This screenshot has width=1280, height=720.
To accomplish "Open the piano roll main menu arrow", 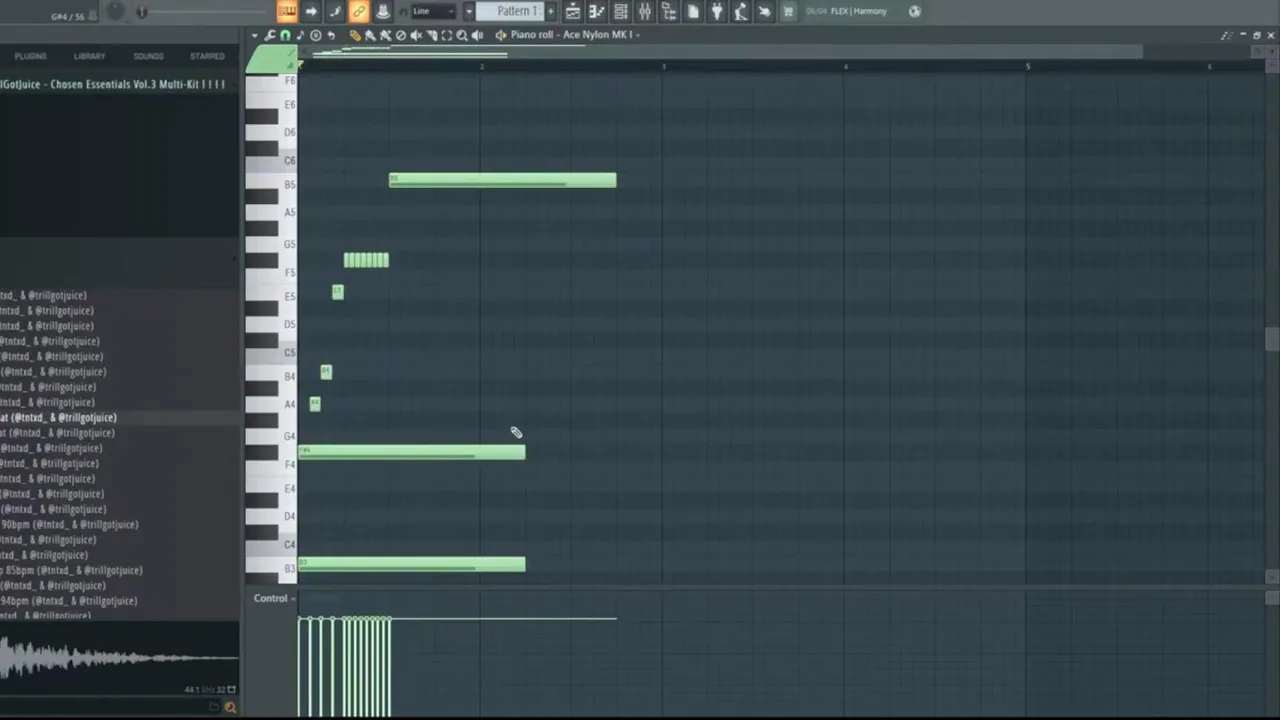I will point(255,35).
